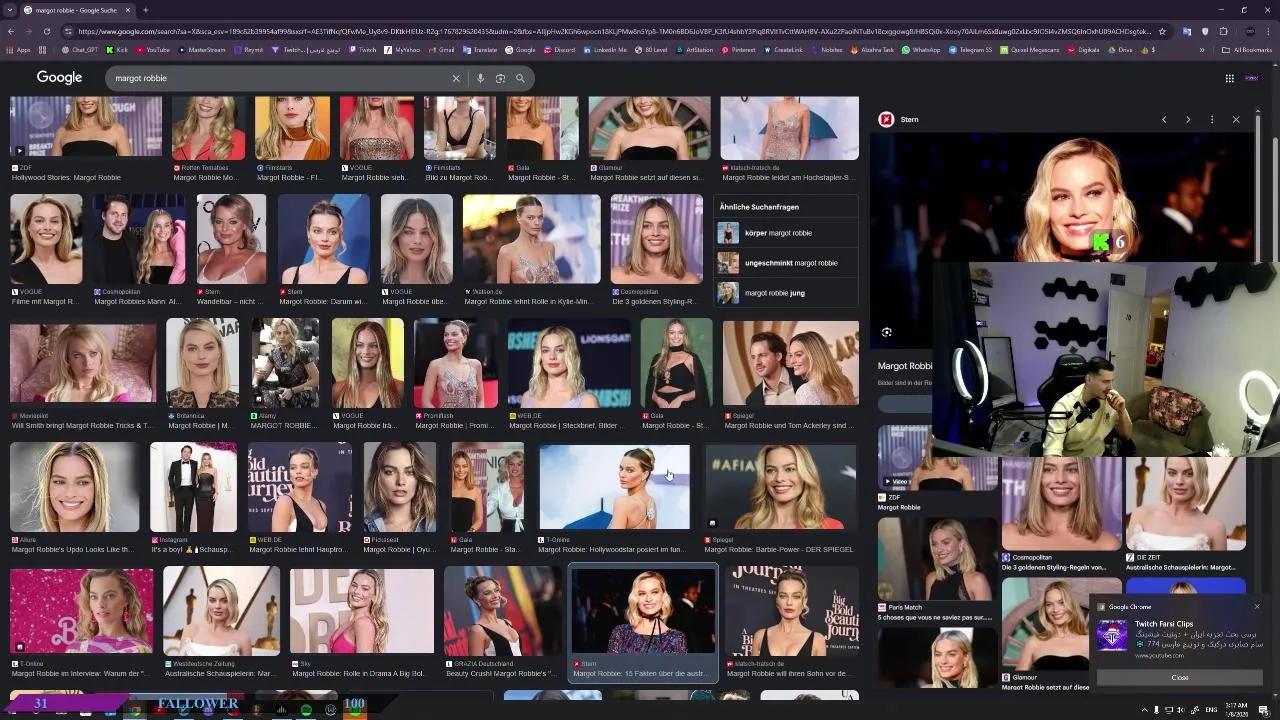Search inside image with Lens overlay icon
This screenshot has width=1280, height=720.
click(x=886, y=332)
